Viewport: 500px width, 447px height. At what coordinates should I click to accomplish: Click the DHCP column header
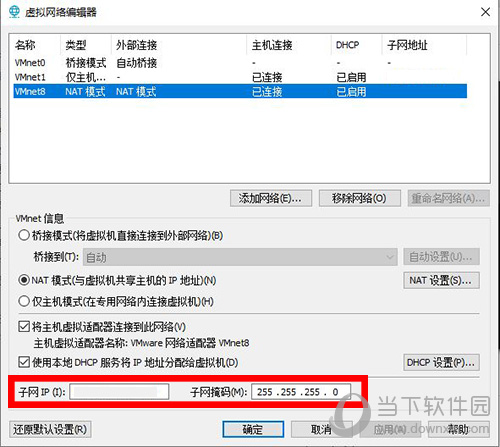357,45
